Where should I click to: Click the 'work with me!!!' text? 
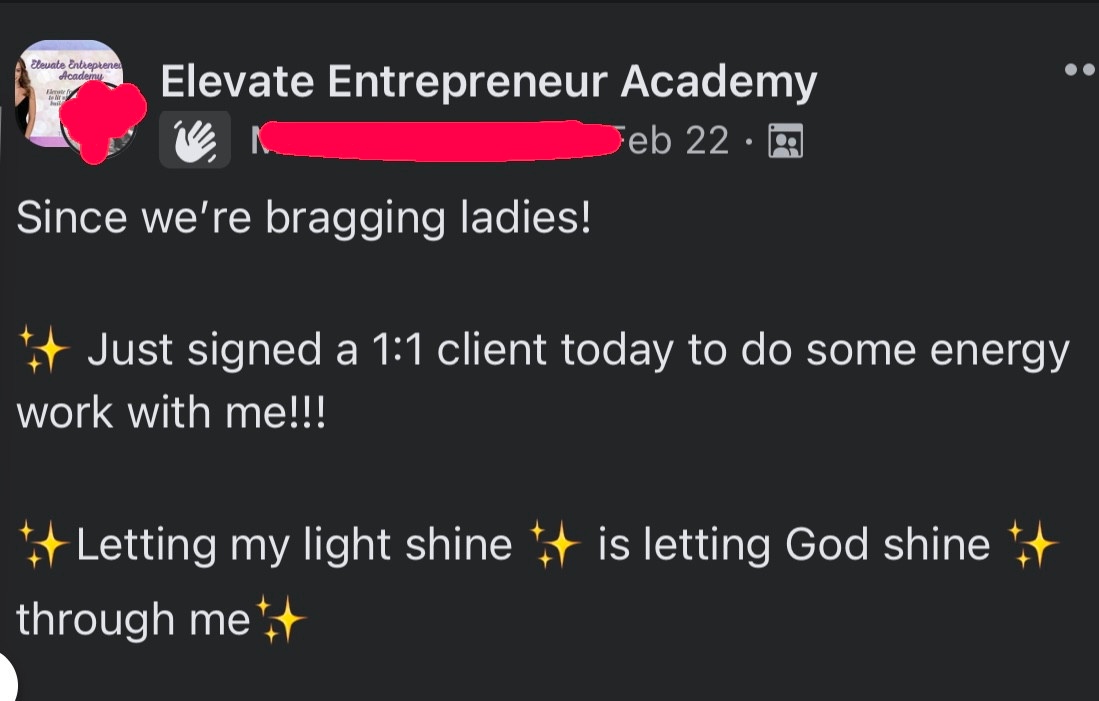[x=170, y=414]
